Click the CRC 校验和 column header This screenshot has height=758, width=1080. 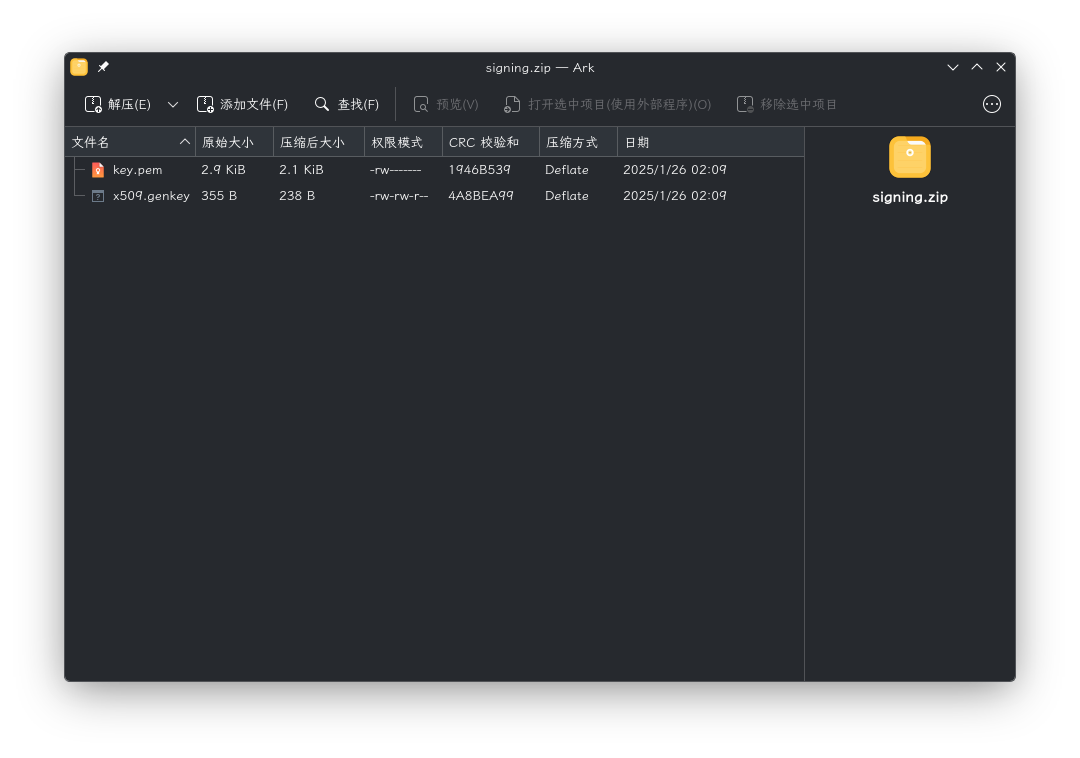pyautogui.click(x=491, y=143)
